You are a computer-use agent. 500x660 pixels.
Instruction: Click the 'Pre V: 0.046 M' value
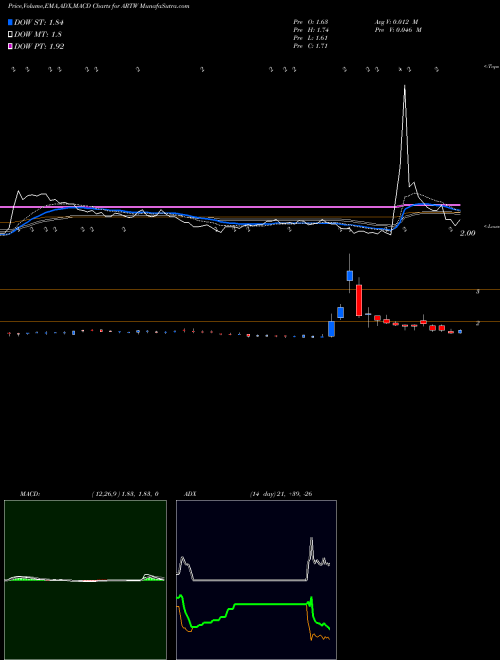pos(398,30)
